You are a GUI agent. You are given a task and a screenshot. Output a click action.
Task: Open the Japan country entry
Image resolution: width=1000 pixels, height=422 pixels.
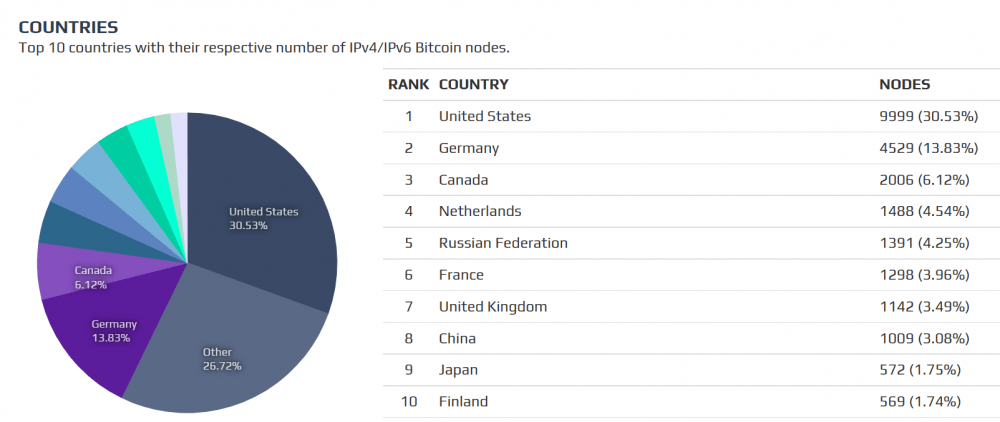458,370
